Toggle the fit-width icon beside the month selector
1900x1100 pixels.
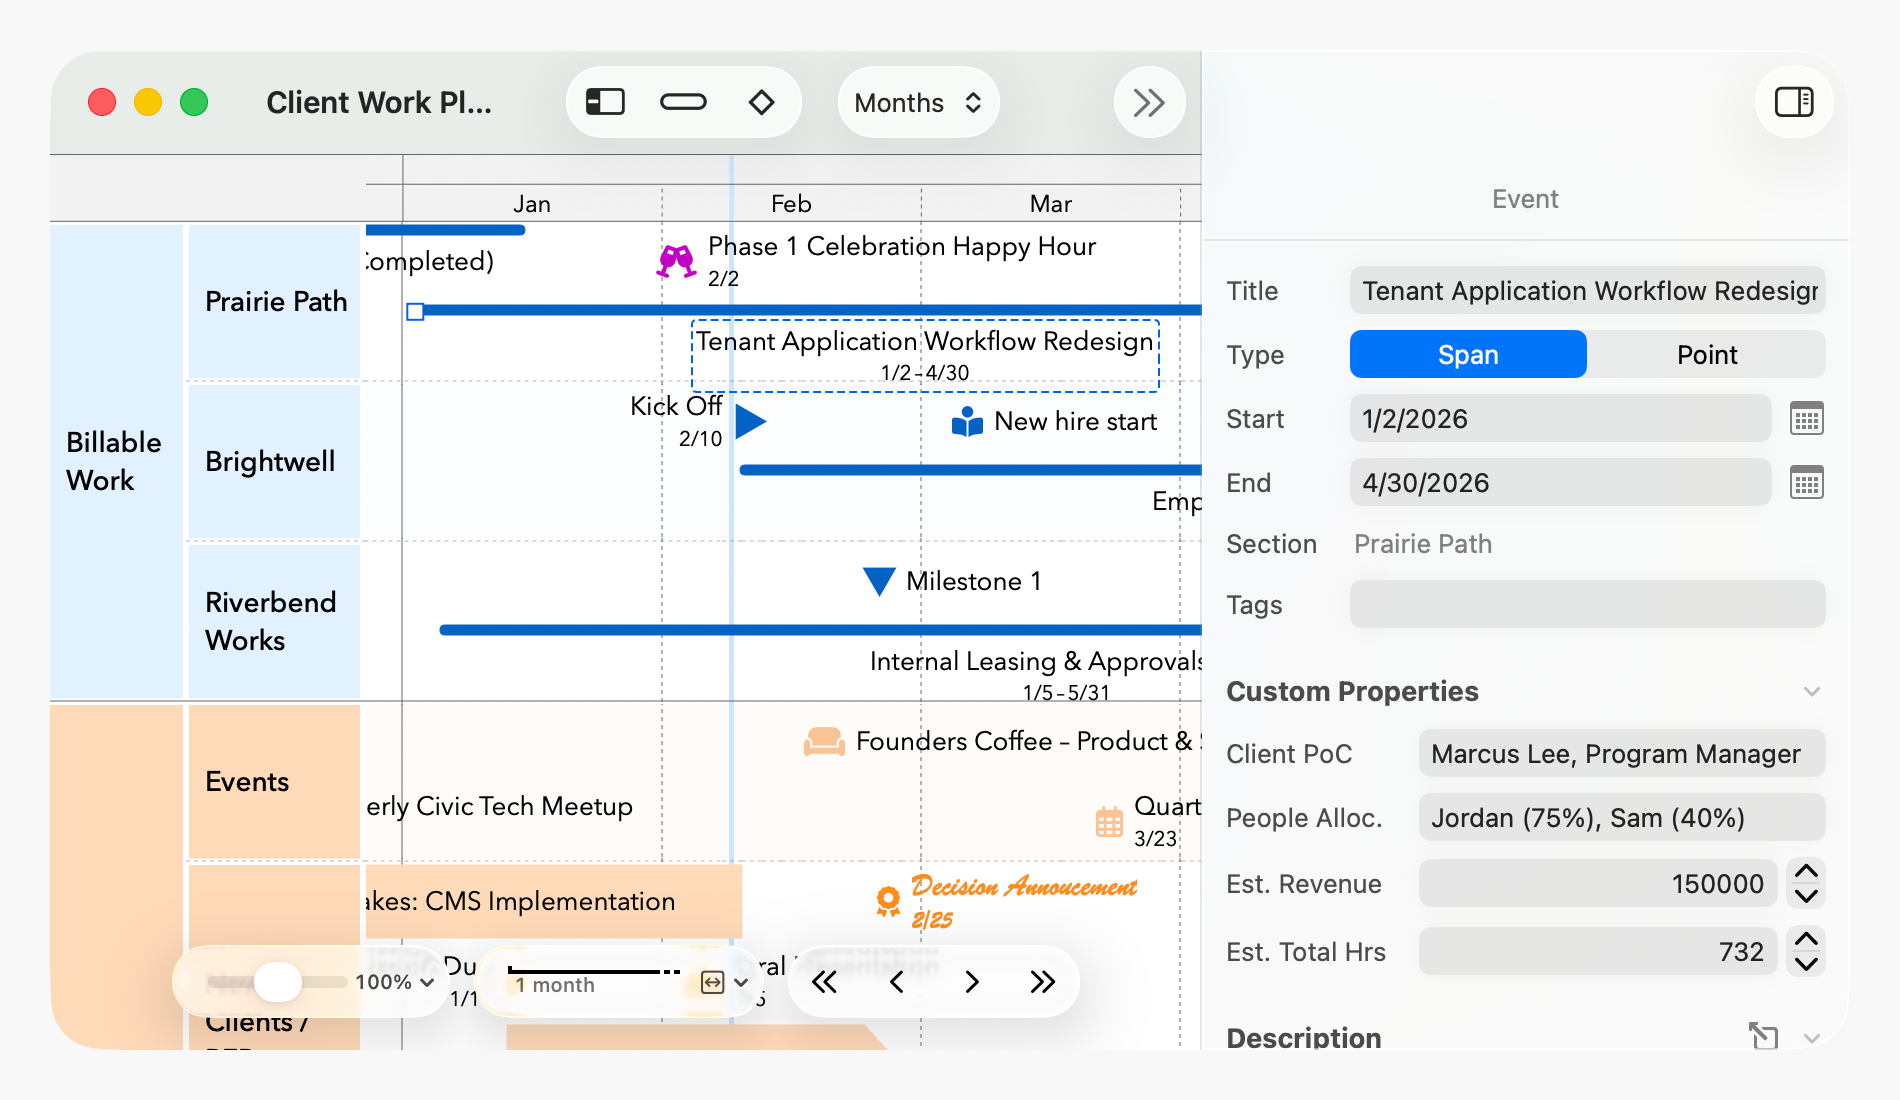pos(710,982)
